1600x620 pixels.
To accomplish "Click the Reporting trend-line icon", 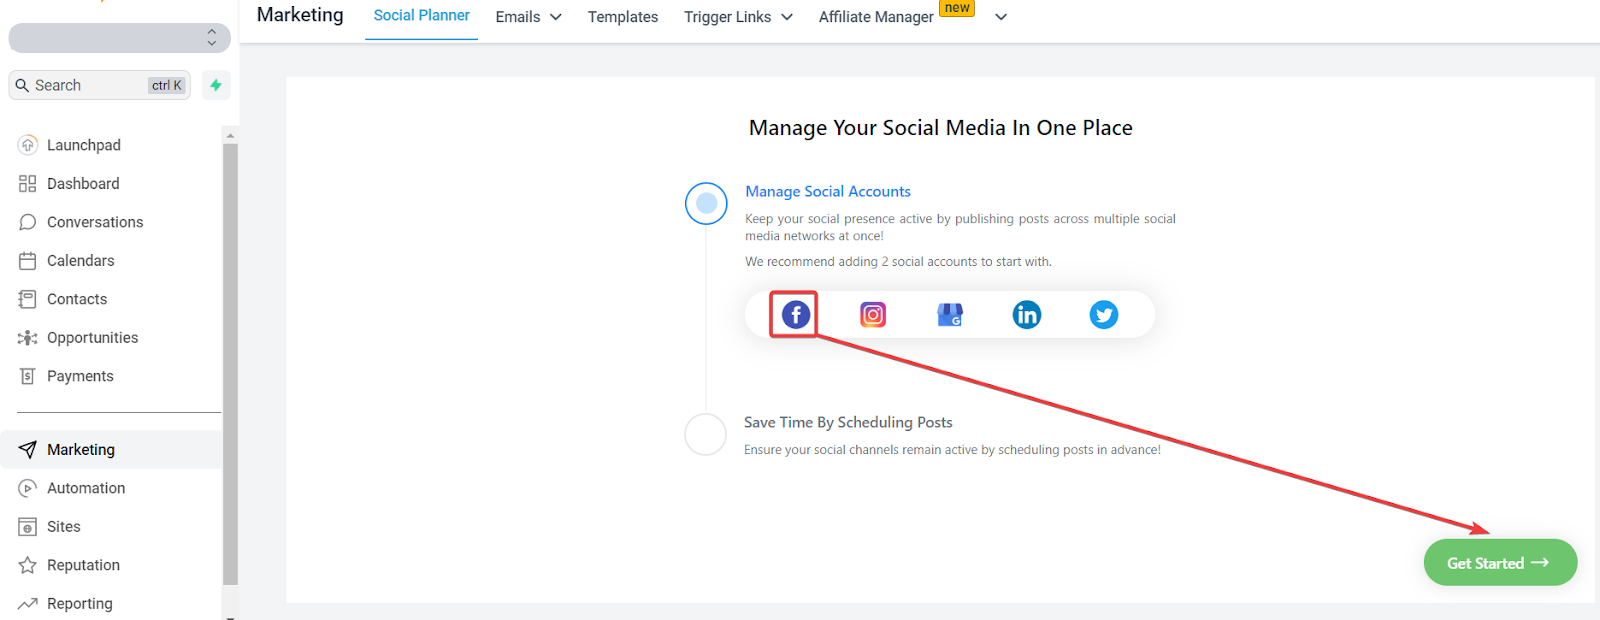I will pyautogui.click(x=28, y=604).
